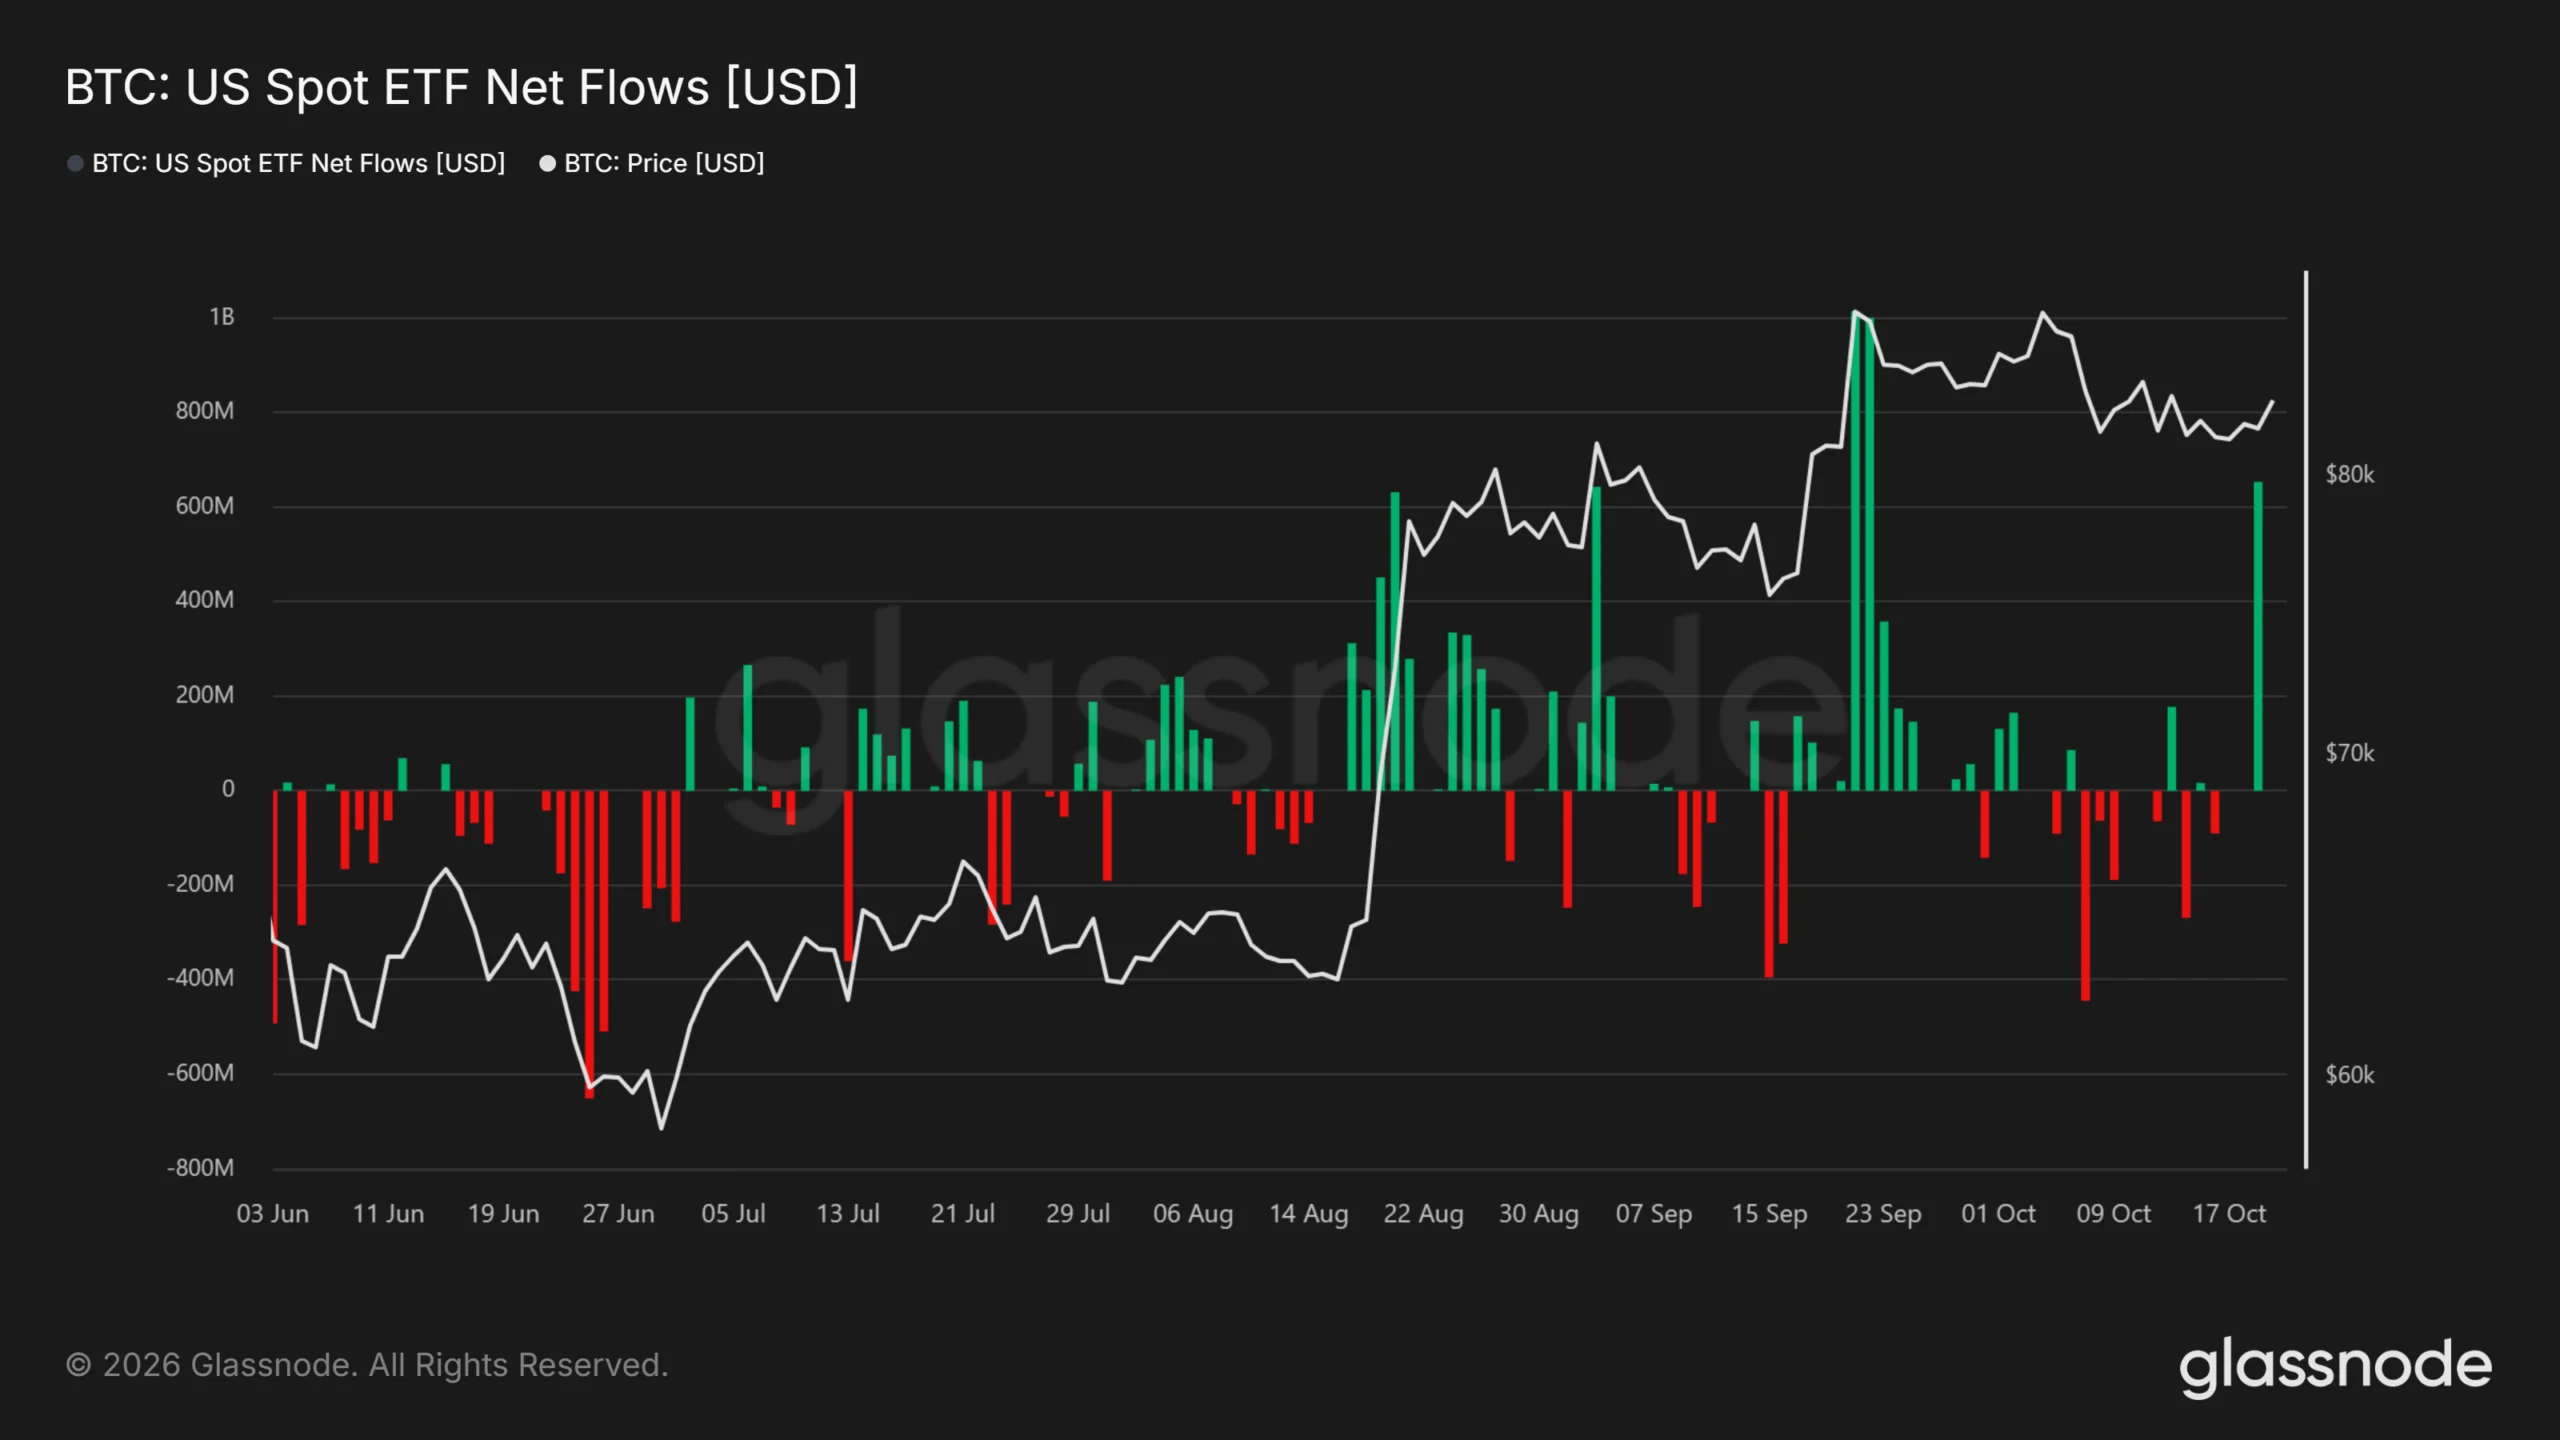This screenshot has height=1440, width=2560.
Task: Click the 05 Jul date label
Action: (x=733, y=1214)
